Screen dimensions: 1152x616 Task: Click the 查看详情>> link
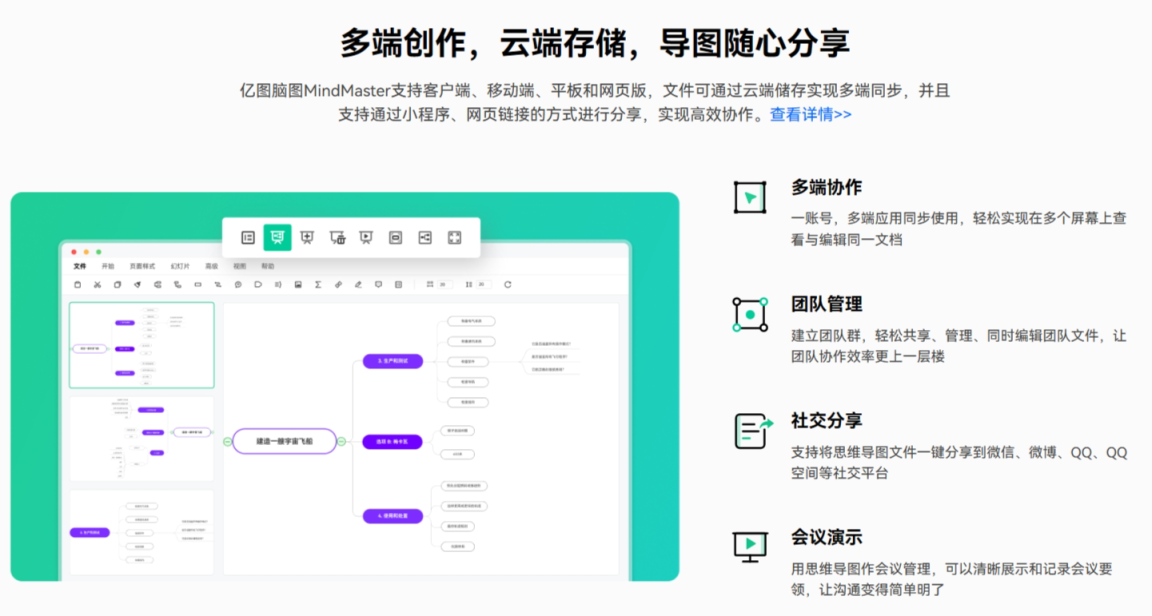tap(810, 114)
